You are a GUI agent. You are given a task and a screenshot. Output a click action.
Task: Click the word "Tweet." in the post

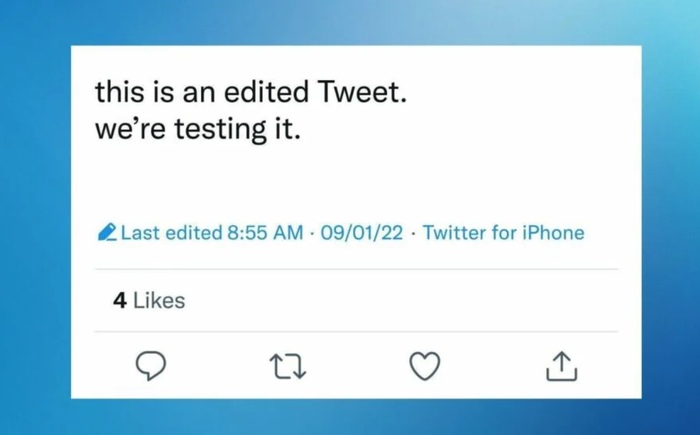pyautogui.click(x=362, y=92)
